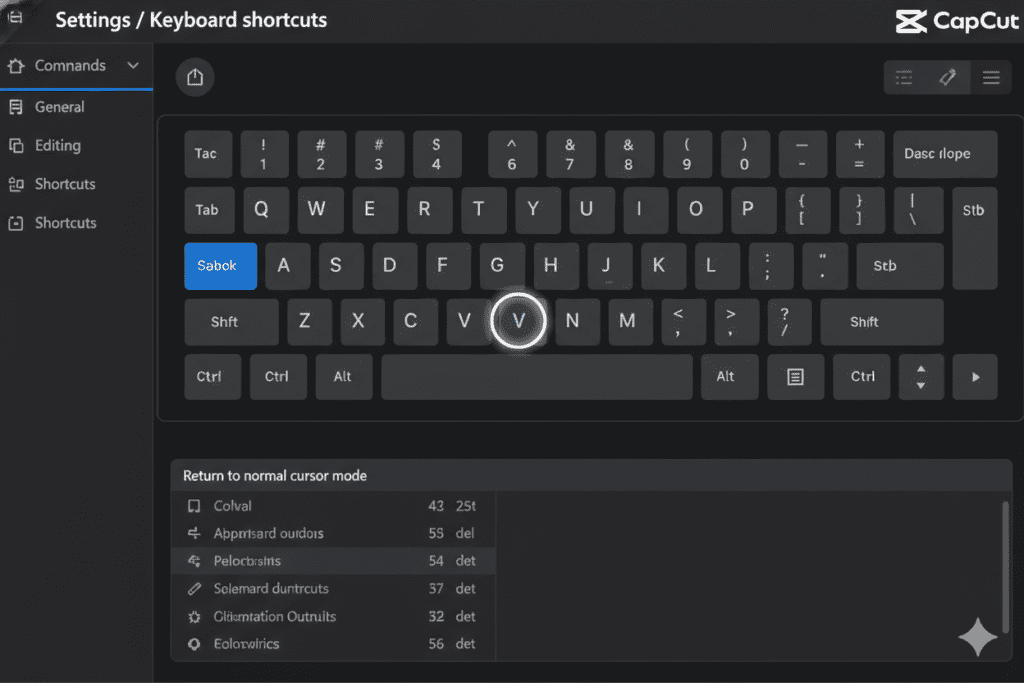Click the Shift key on the left side
This screenshot has height=683, width=1024.
tap(230, 322)
